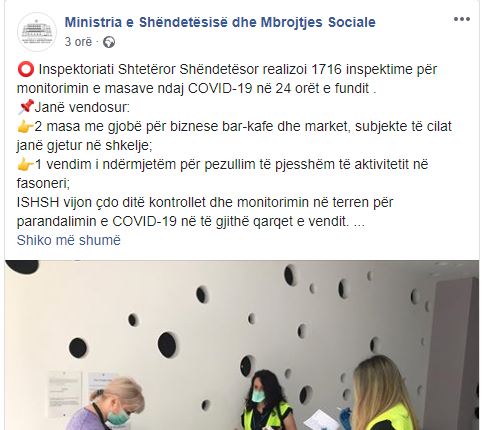484x430 pixels.
Task: Click pointing-hand emoji next to "1 vendim"
Action: point(25,164)
